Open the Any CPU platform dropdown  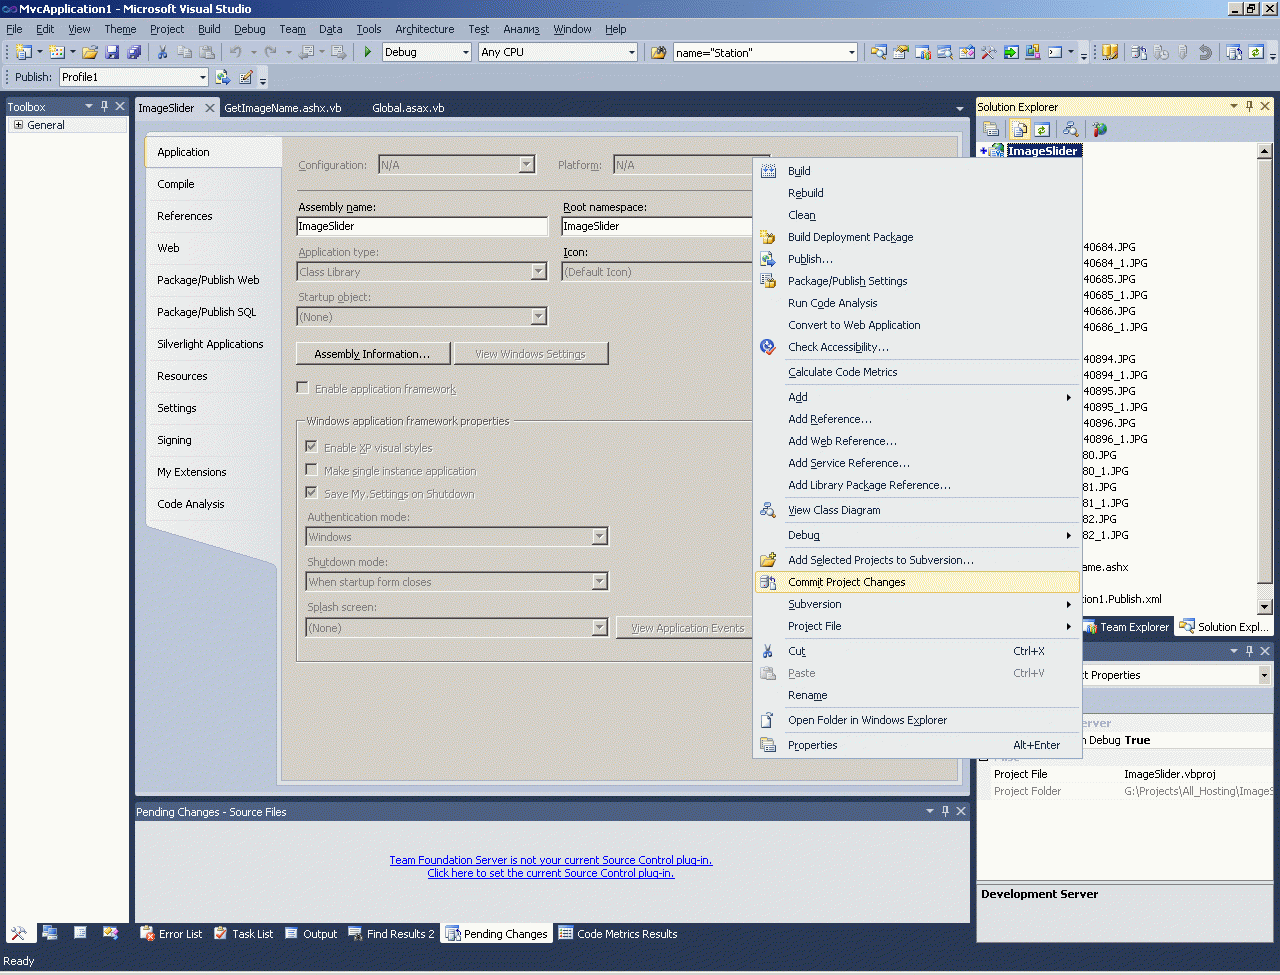[x=558, y=52]
